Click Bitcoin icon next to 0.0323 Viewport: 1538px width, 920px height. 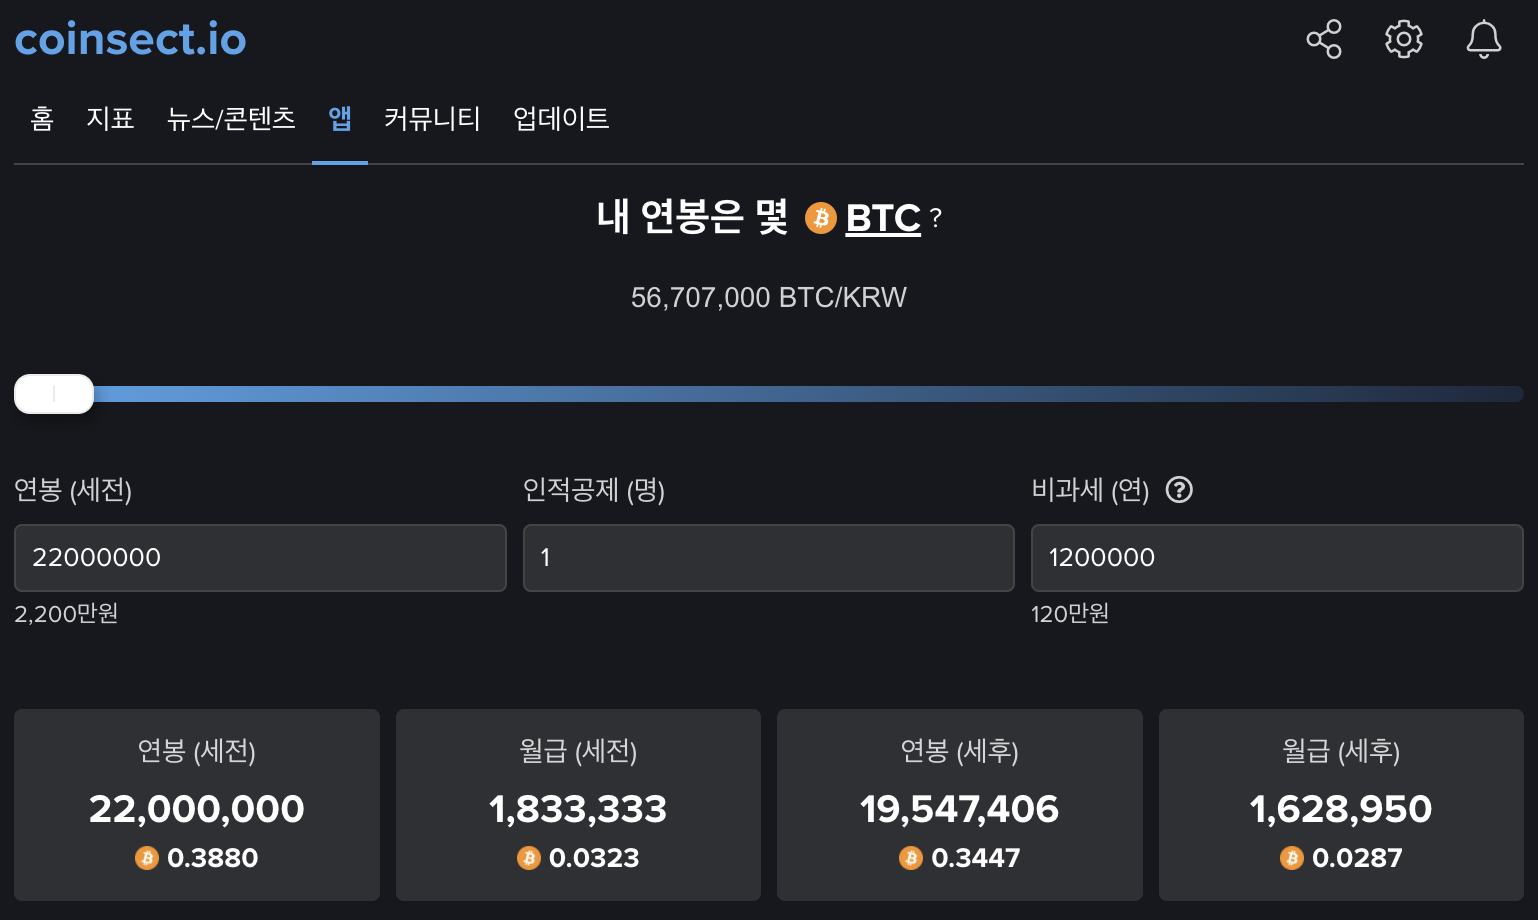coord(528,858)
